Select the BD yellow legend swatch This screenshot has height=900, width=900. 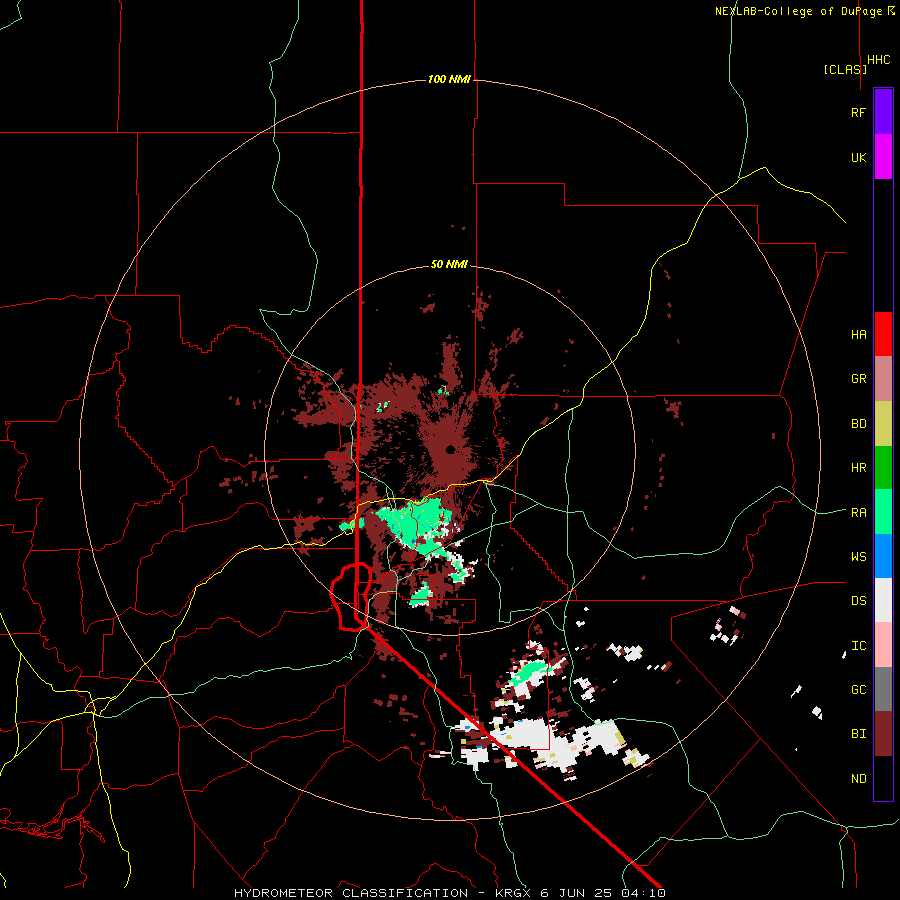[x=883, y=424]
